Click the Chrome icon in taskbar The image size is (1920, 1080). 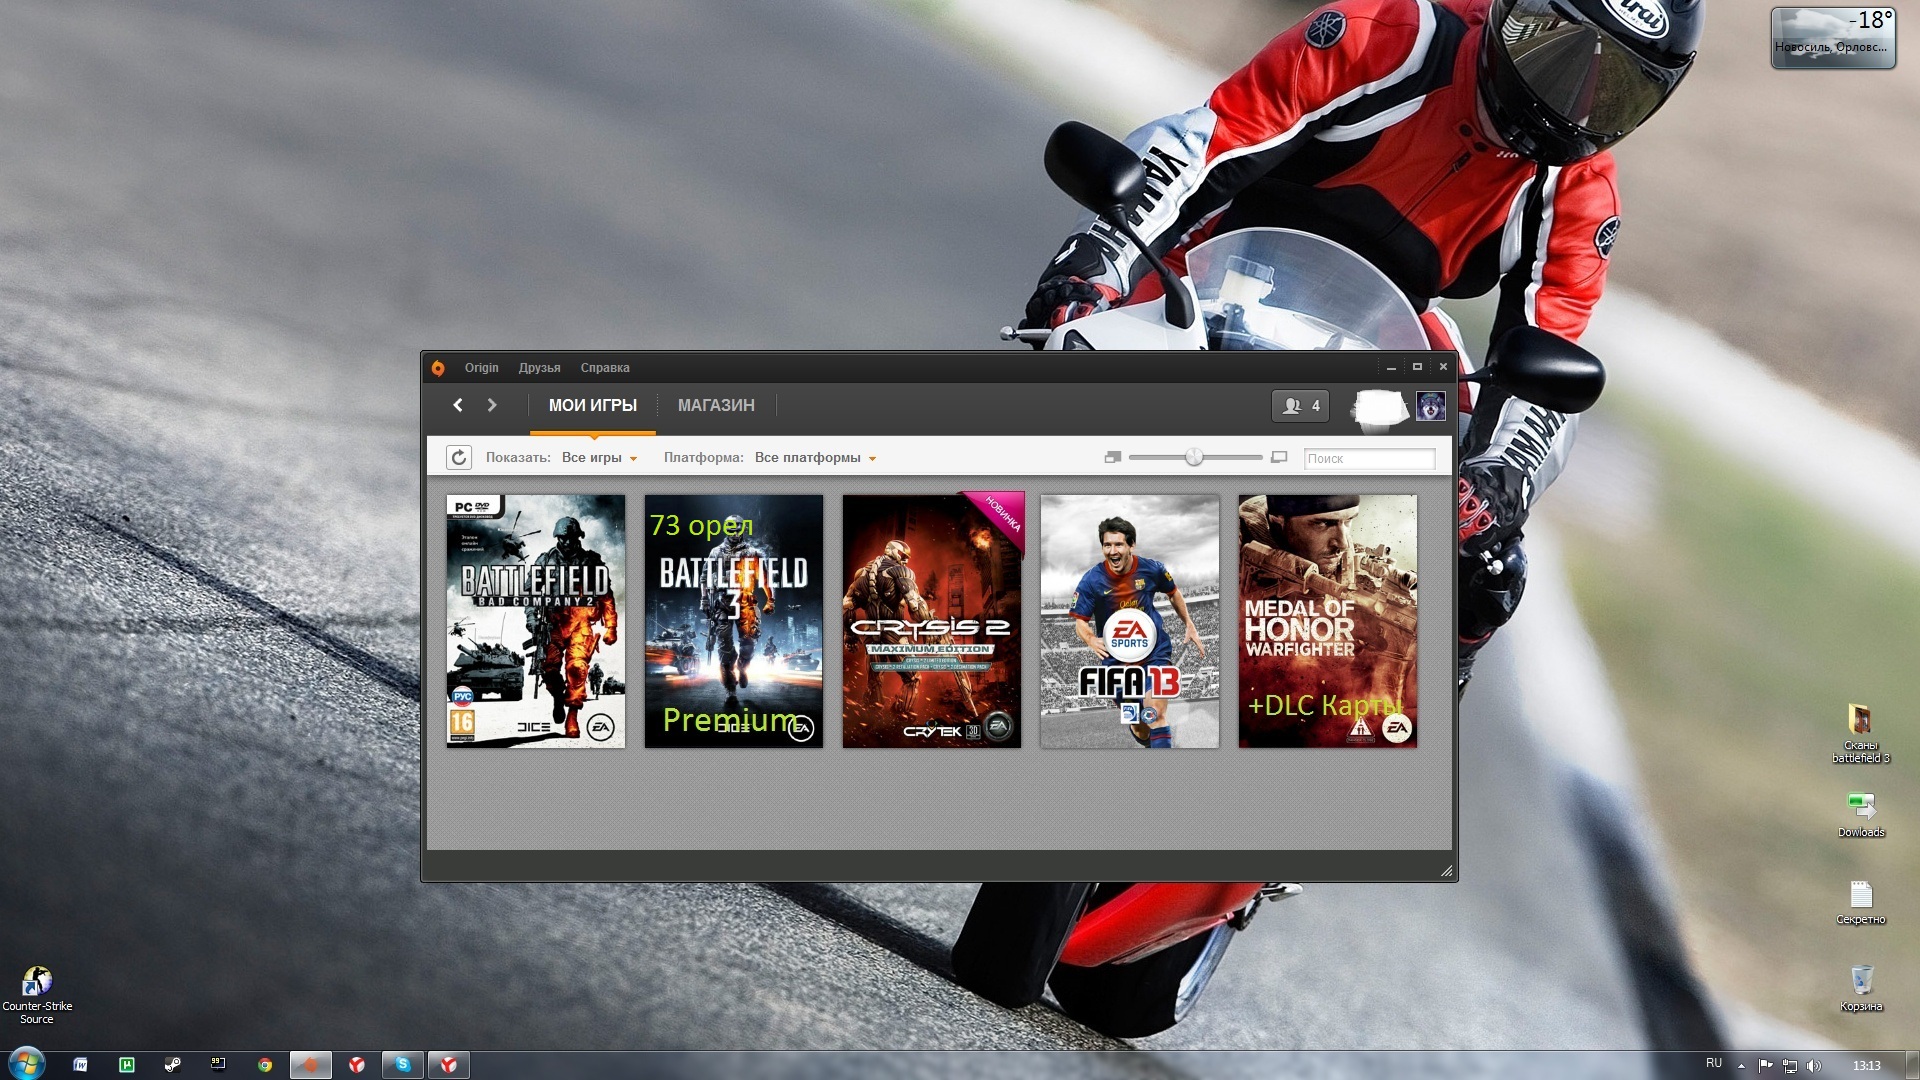pyautogui.click(x=265, y=1065)
